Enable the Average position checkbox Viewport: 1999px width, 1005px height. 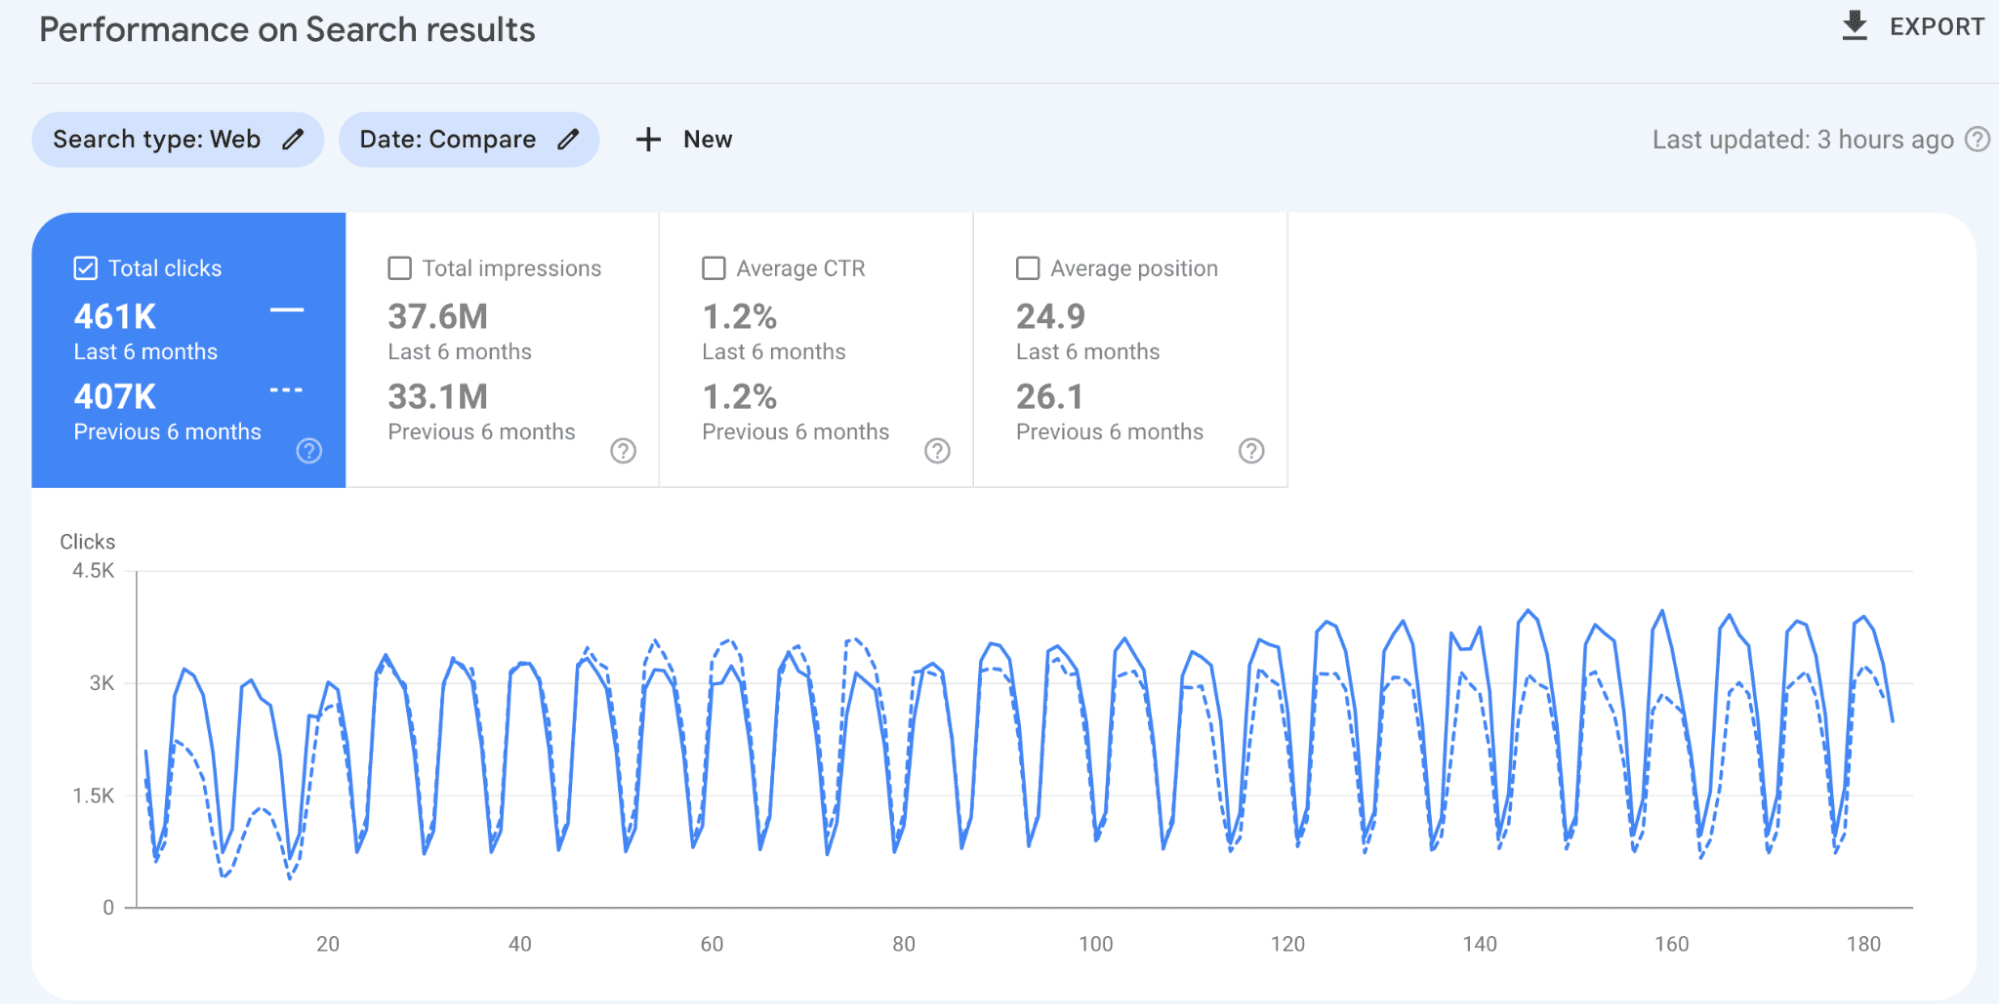pos(1027,267)
